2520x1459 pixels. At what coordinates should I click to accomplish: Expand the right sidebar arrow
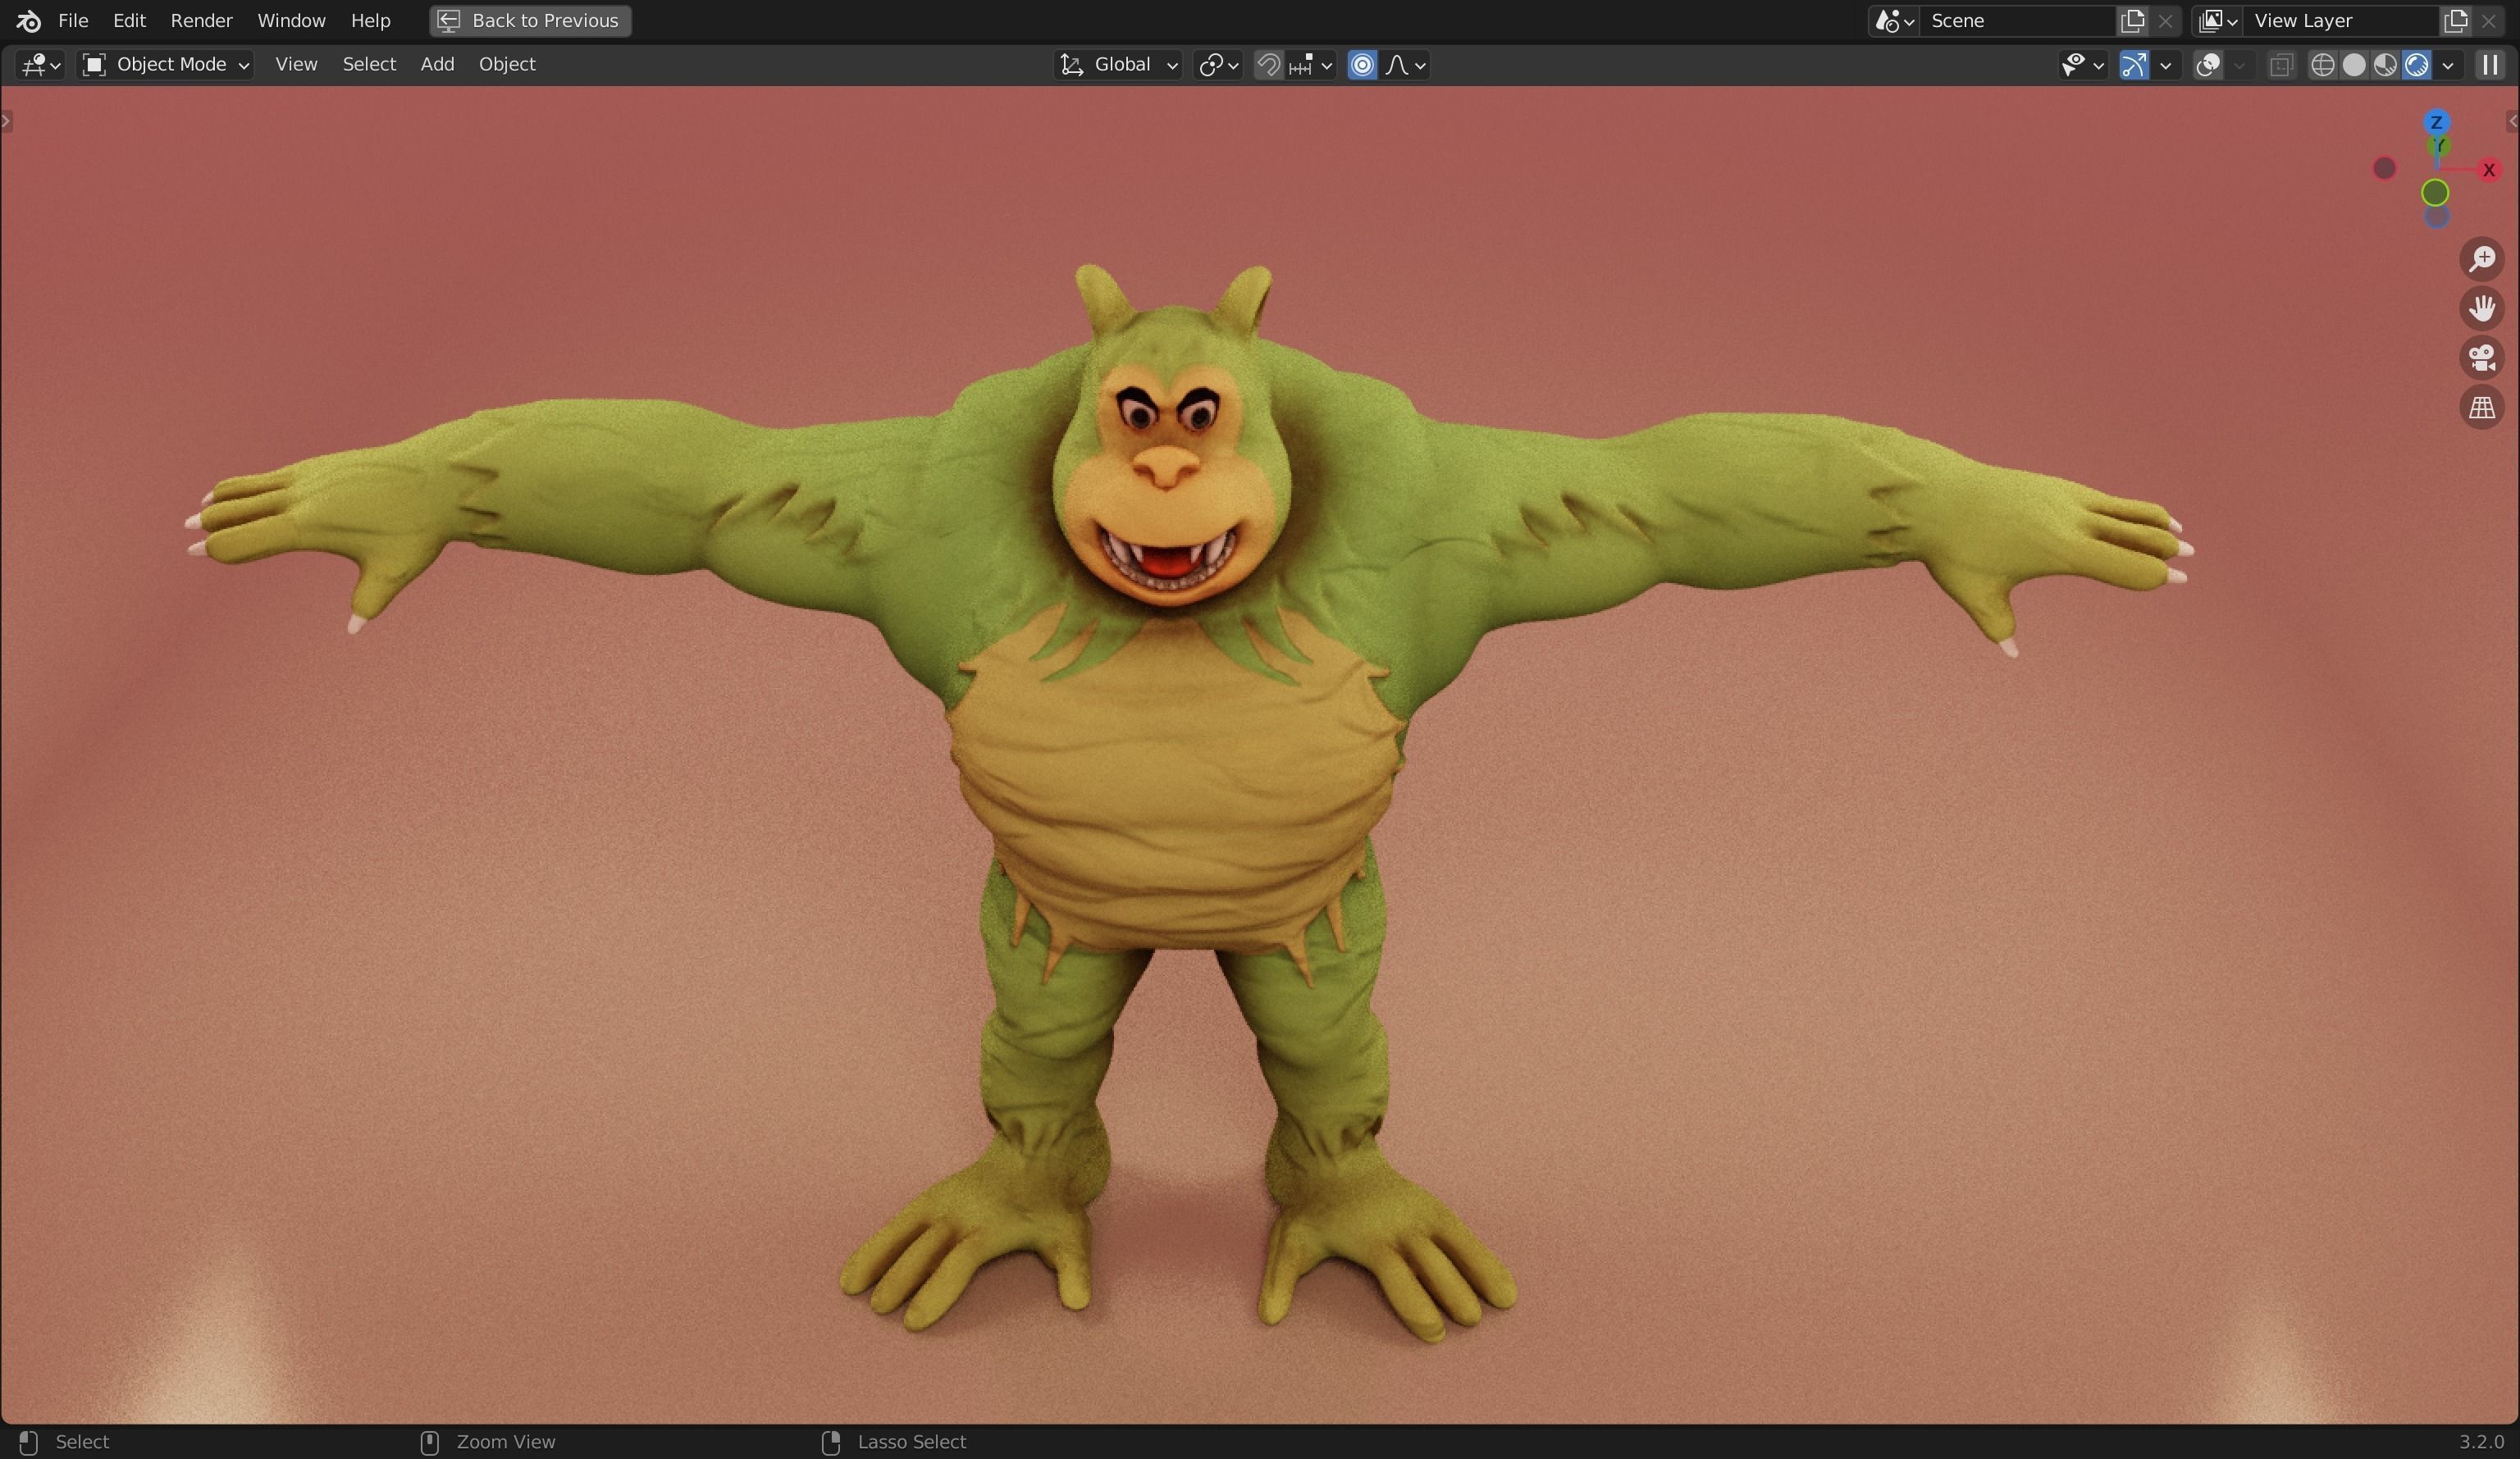click(x=2512, y=121)
